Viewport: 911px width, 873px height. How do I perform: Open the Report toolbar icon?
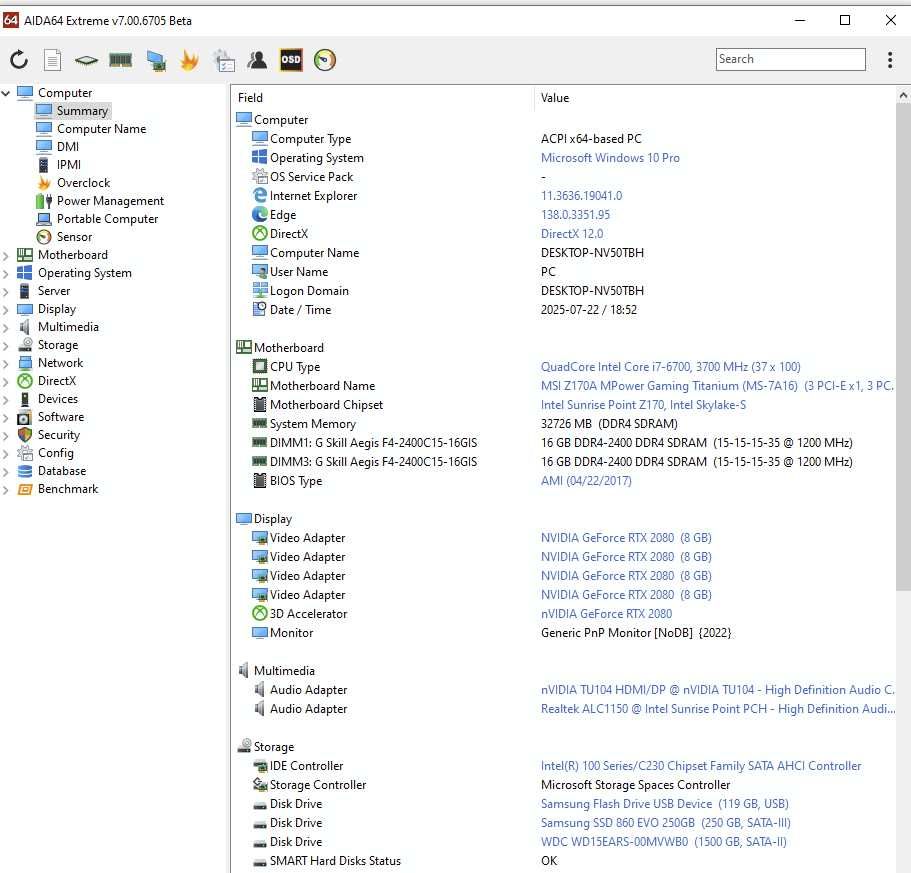52,59
